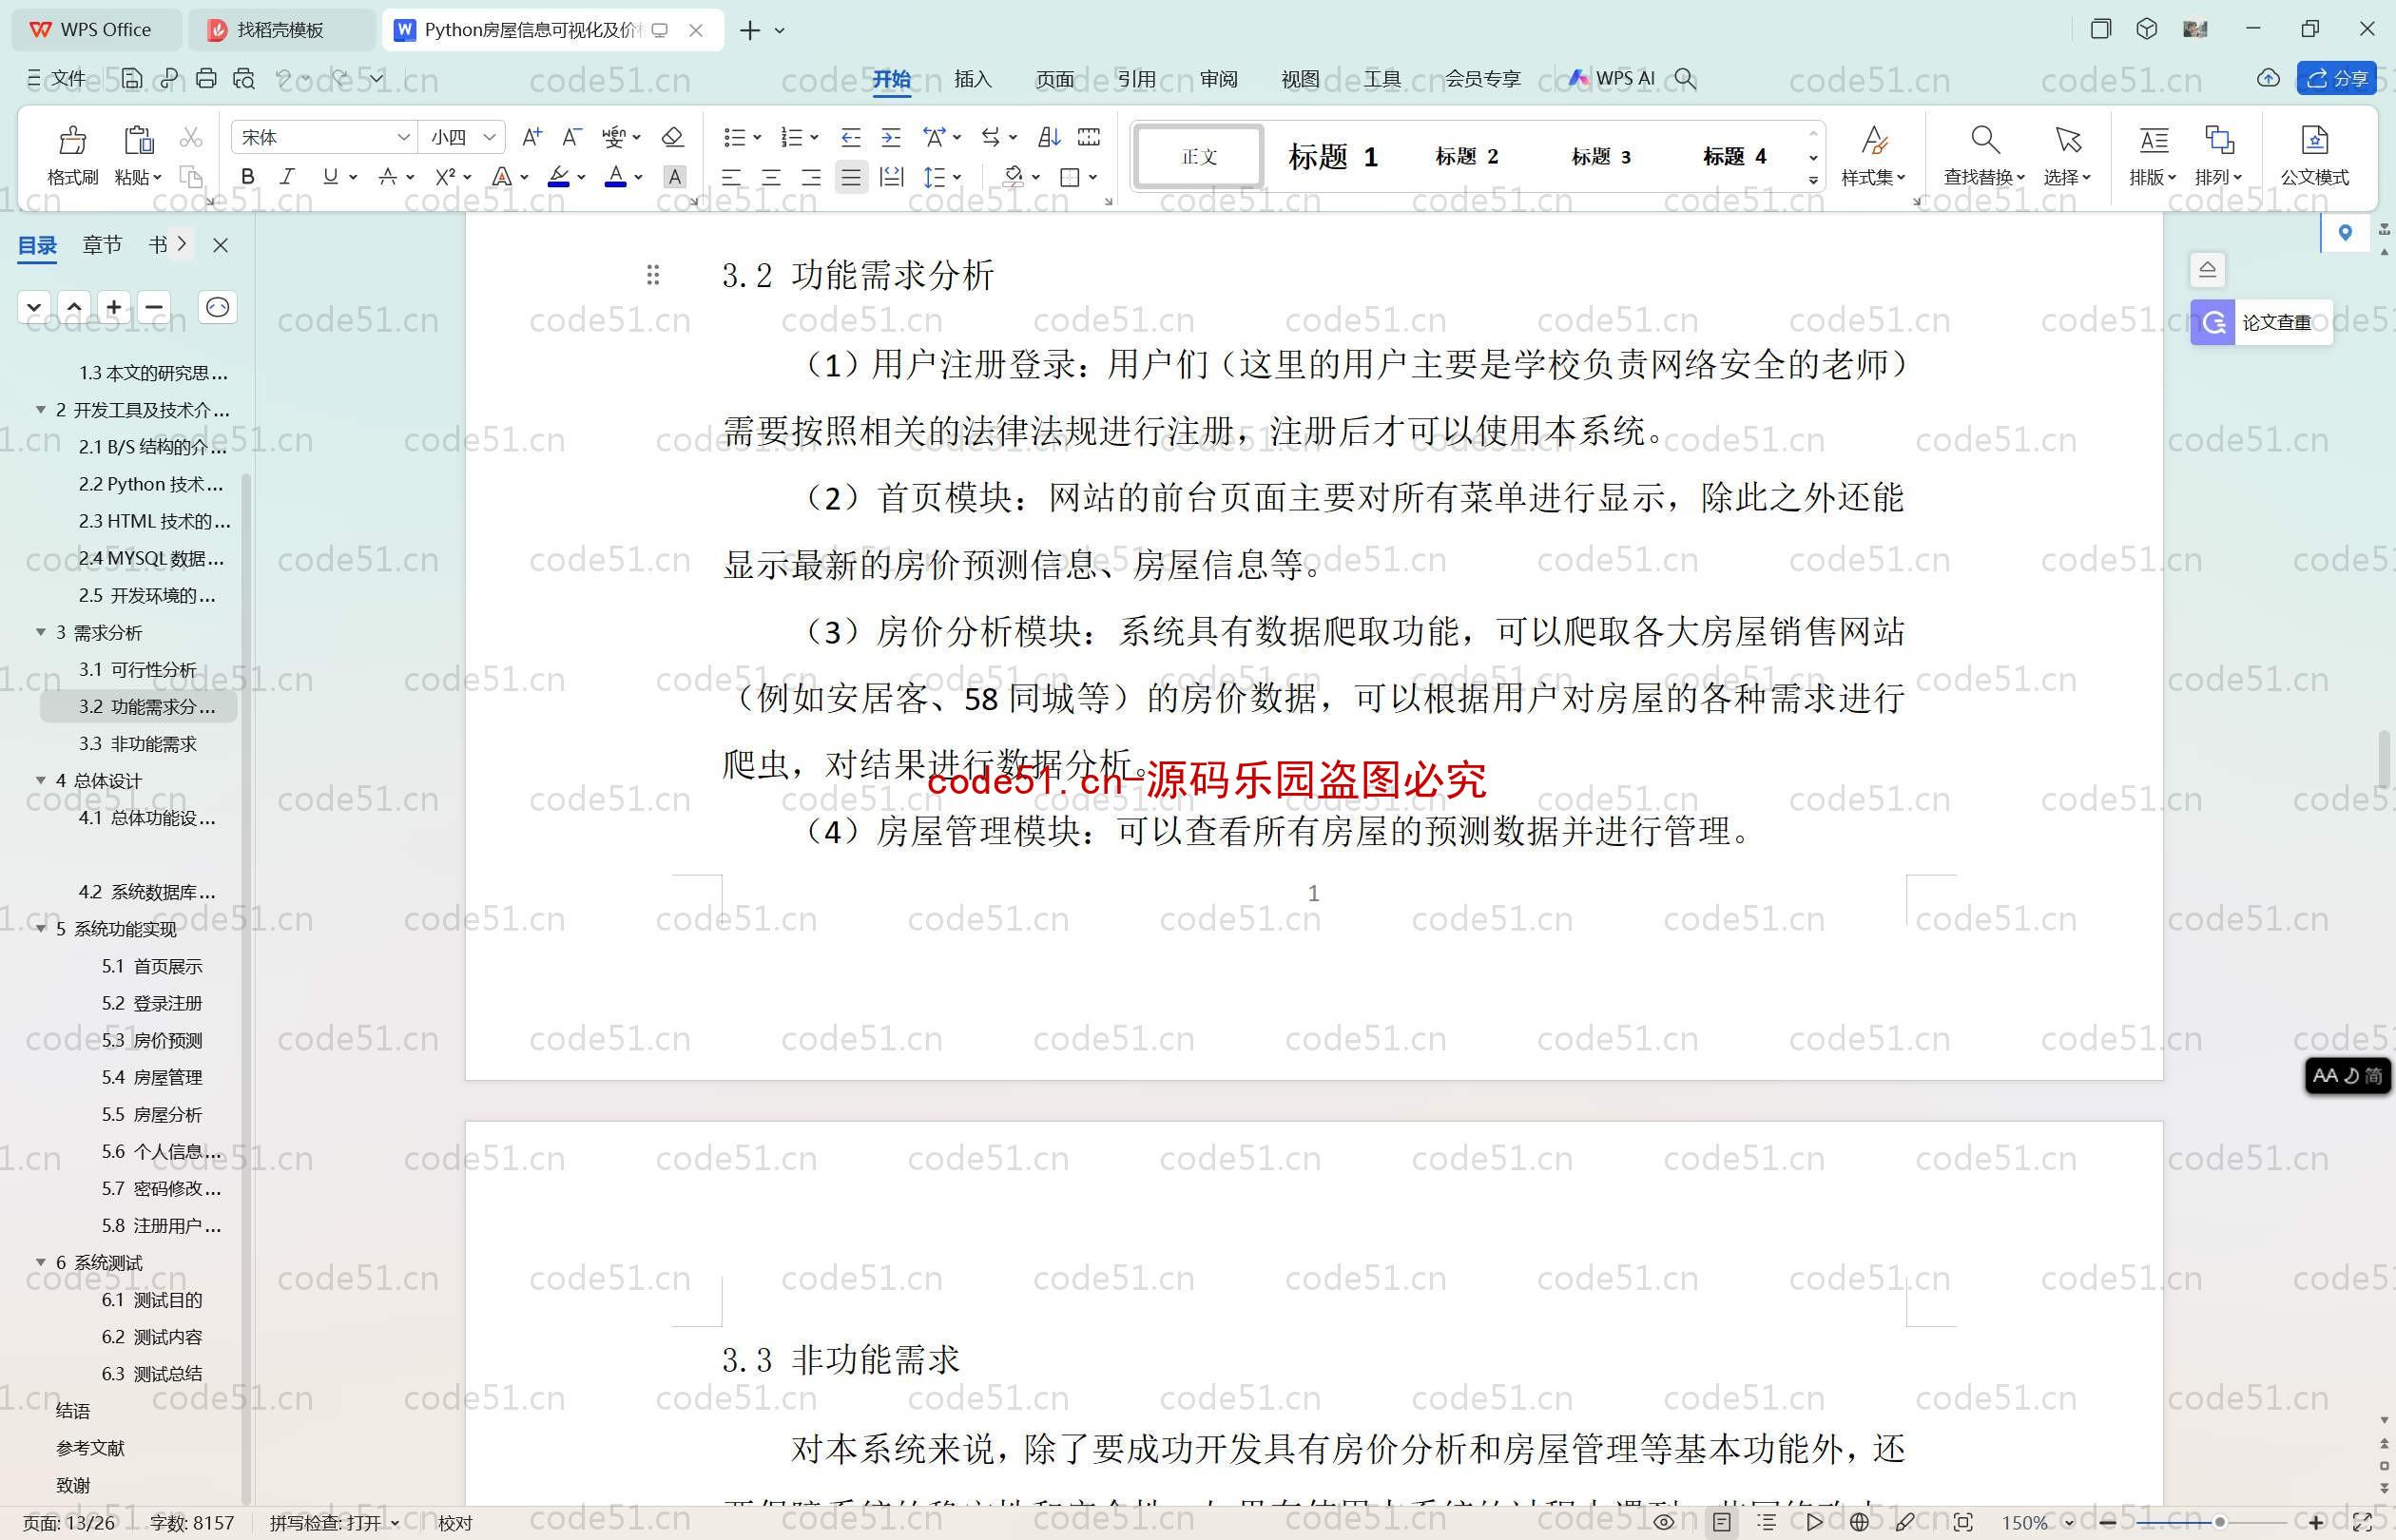The image size is (2396, 1540).
Task: Click the Print icon in quick toolbar
Action: (x=206, y=78)
